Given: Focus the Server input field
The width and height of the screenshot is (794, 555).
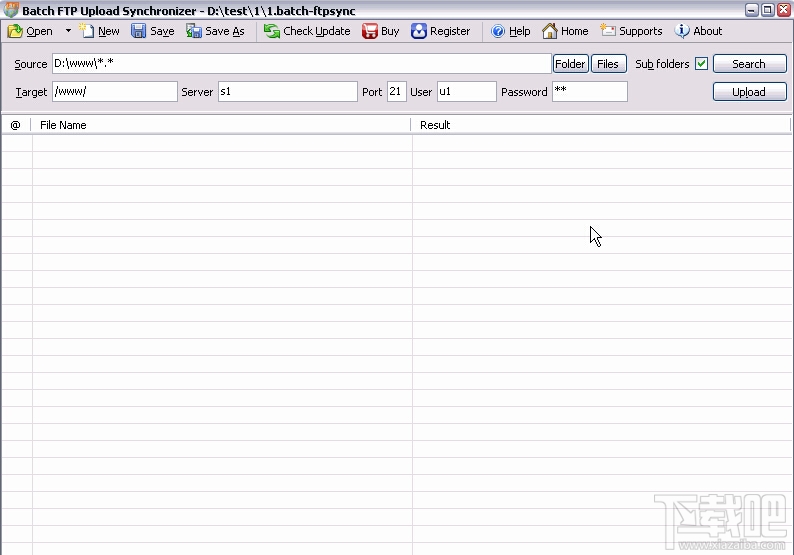Looking at the screenshot, I should [288, 92].
